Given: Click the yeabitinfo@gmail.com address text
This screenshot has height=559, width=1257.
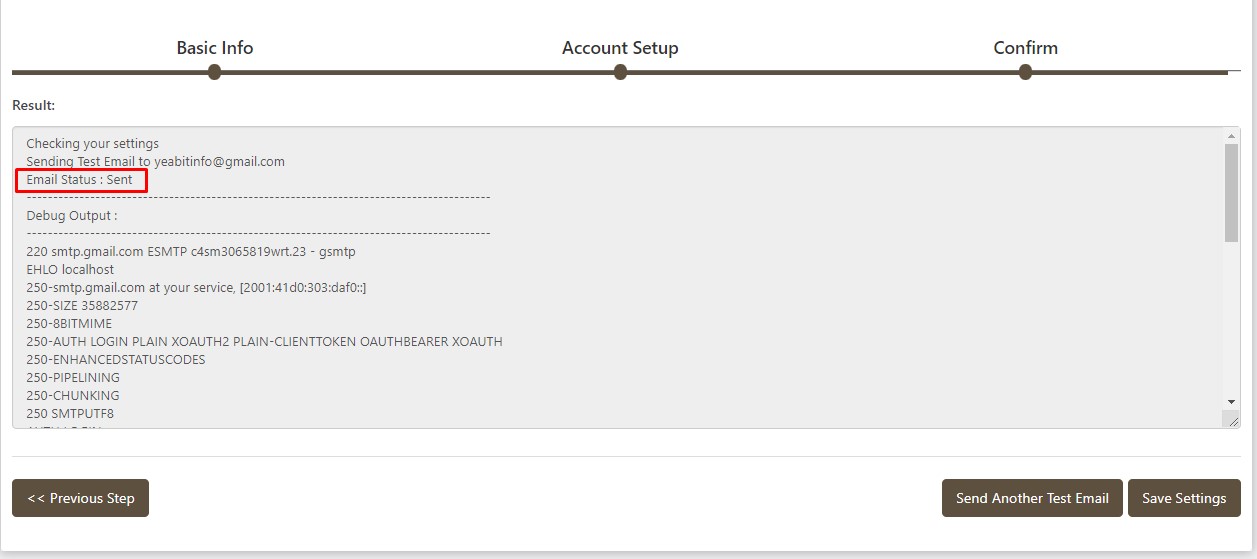Looking at the screenshot, I should 220,161.
